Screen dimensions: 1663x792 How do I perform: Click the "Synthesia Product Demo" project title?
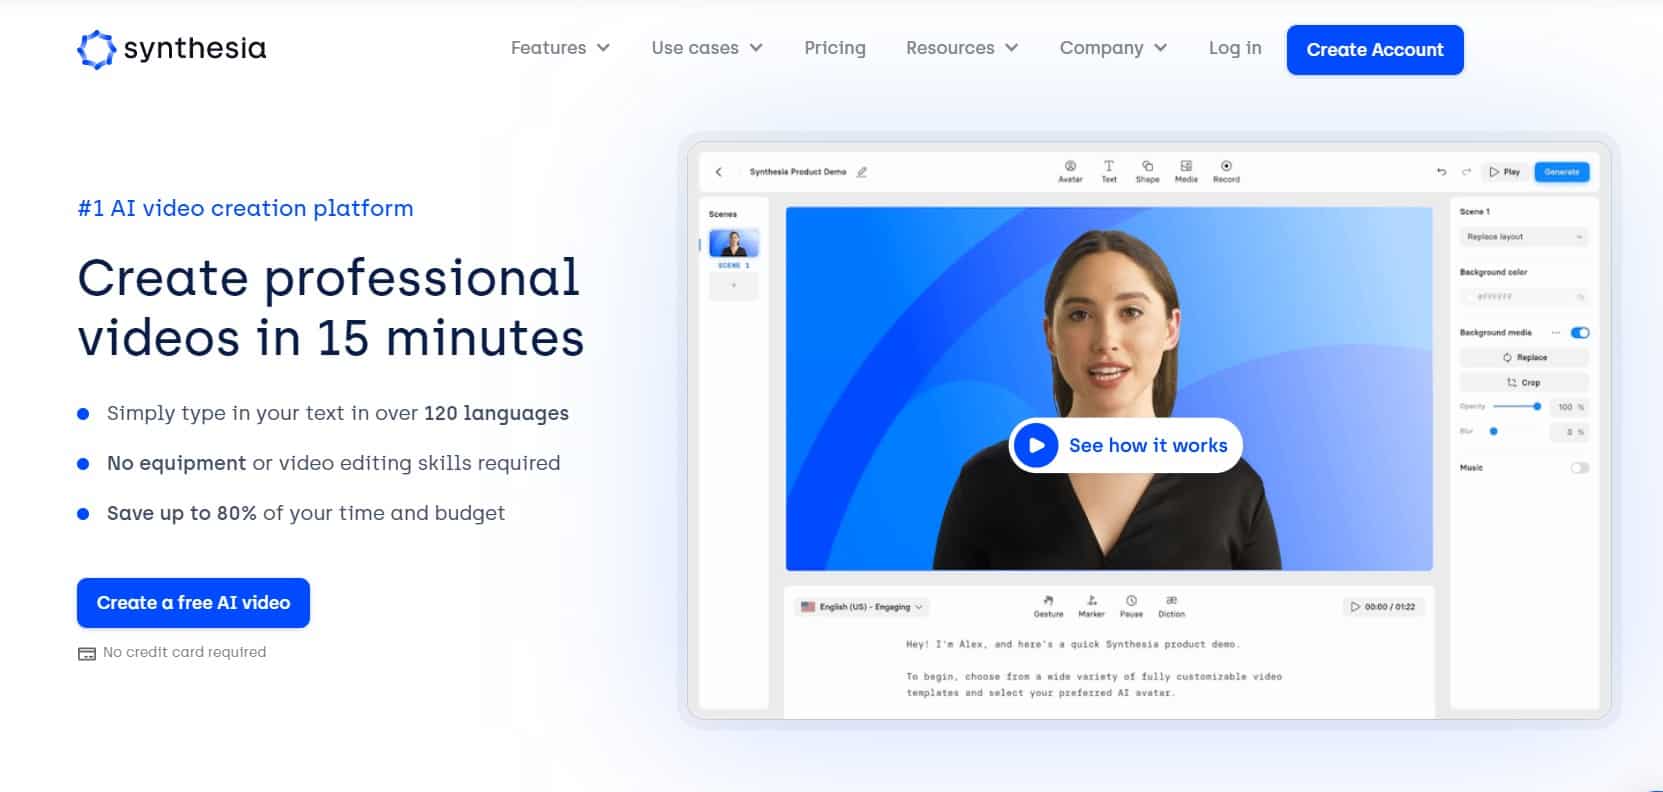[798, 172]
